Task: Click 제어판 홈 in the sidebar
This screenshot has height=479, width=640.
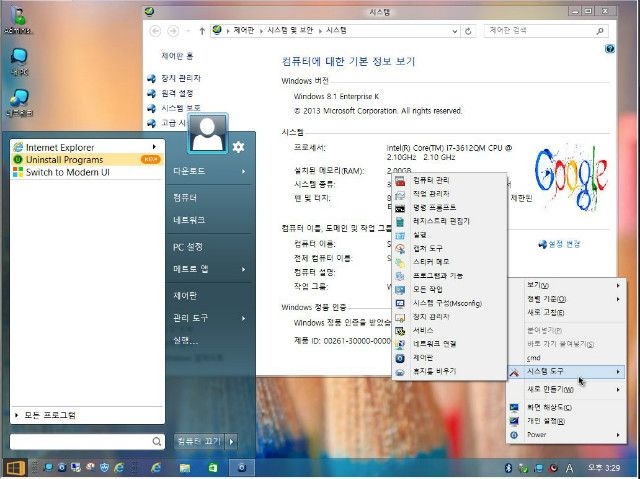Action: pos(177,56)
